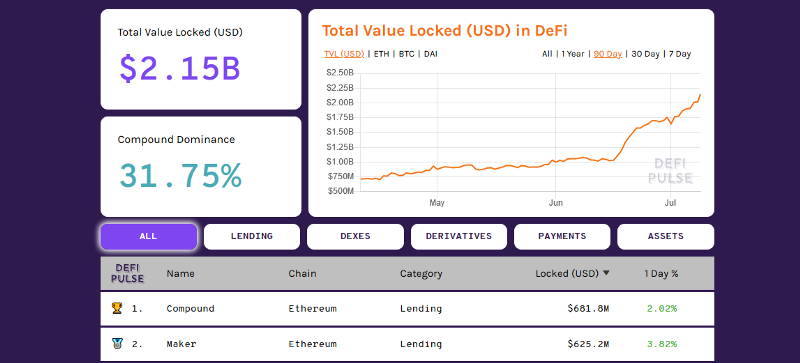The image size is (800, 363).
Task: View chart in DAI denomination
Action: (431, 54)
